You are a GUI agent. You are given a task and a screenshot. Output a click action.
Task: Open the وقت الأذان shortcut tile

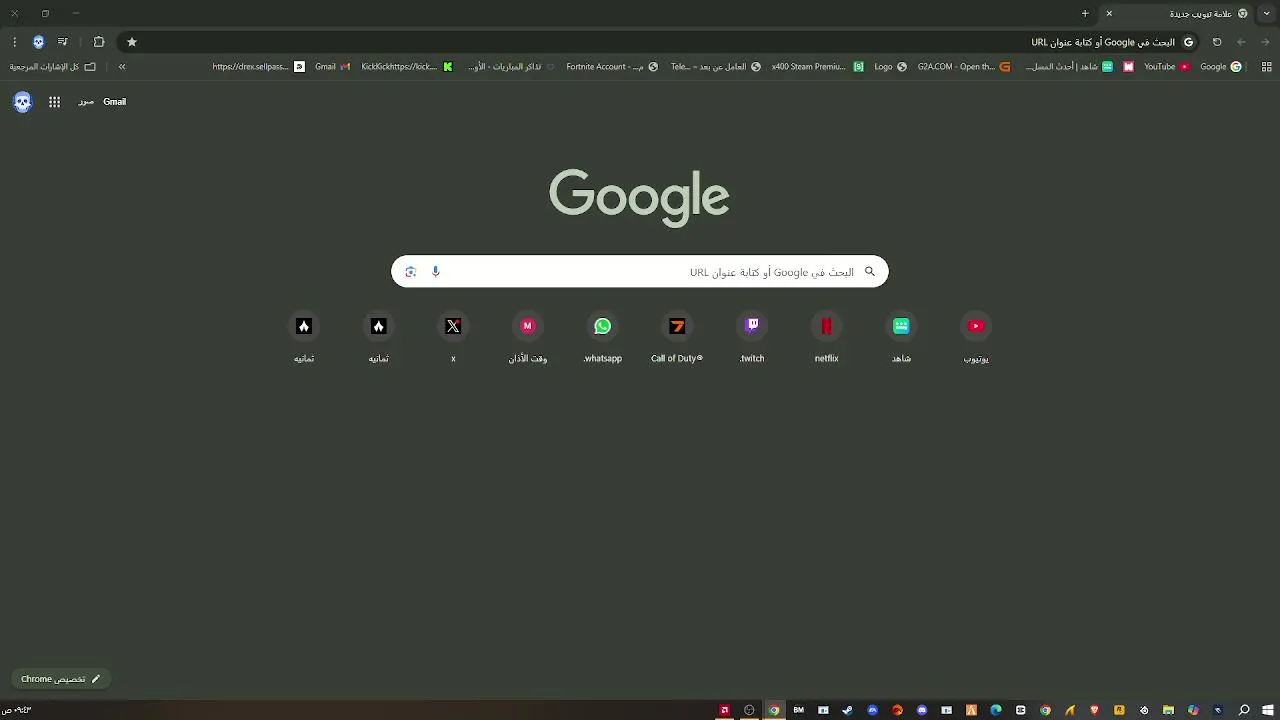pyautogui.click(x=528, y=337)
